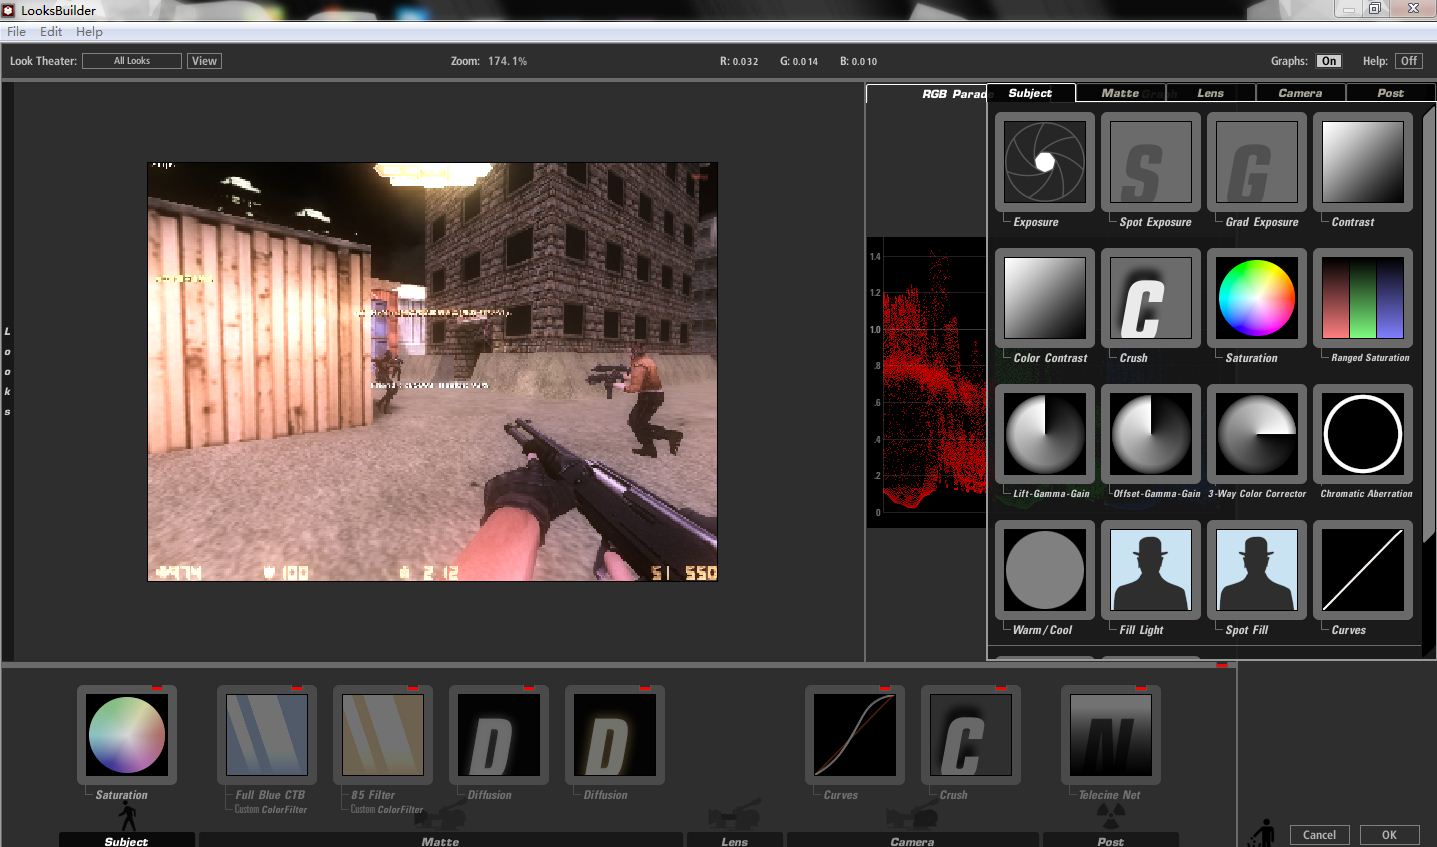Switch to the Matte tools tab
Viewport: 1437px width, 847px height.
pos(1120,93)
